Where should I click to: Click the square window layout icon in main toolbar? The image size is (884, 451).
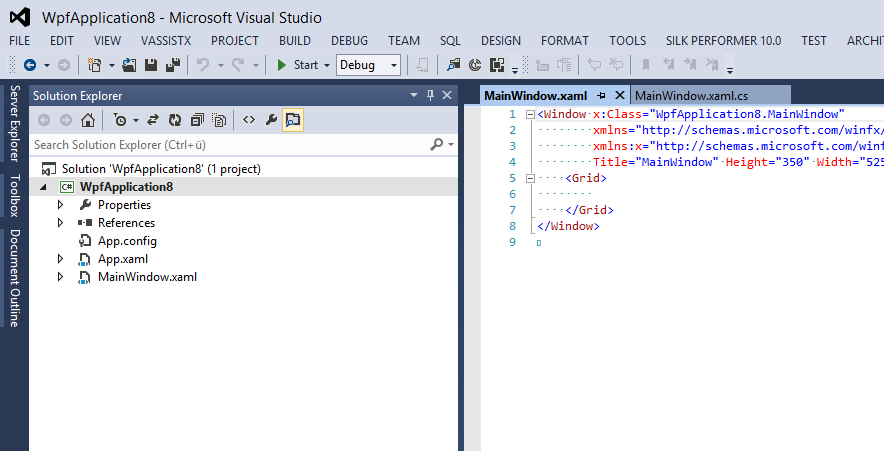coord(497,65)
